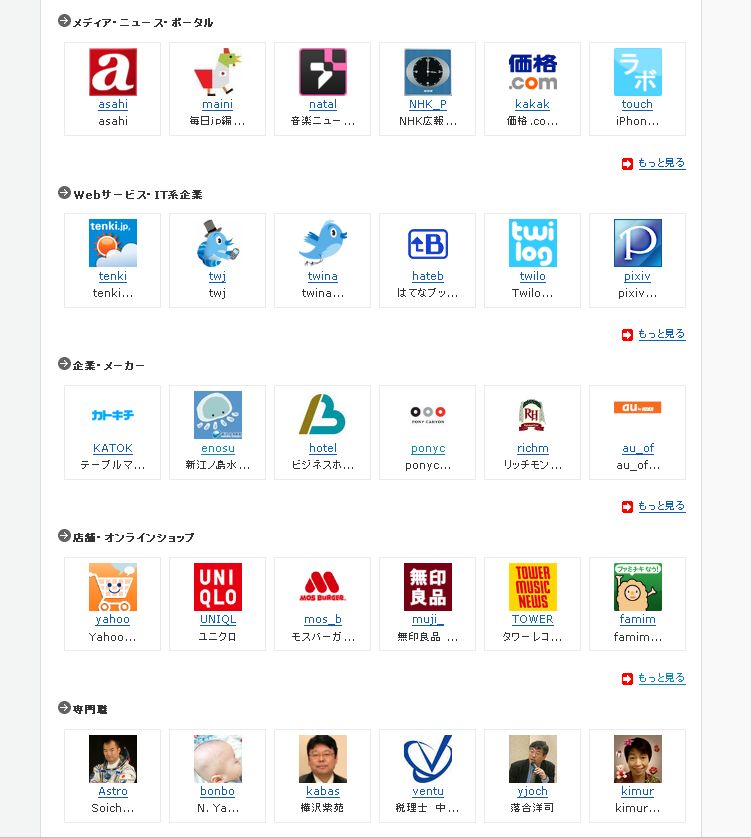Screen dimensions: 751x838
Task: Open the muji_ username link
Action: pyautogui.click(x=428, y=619)
